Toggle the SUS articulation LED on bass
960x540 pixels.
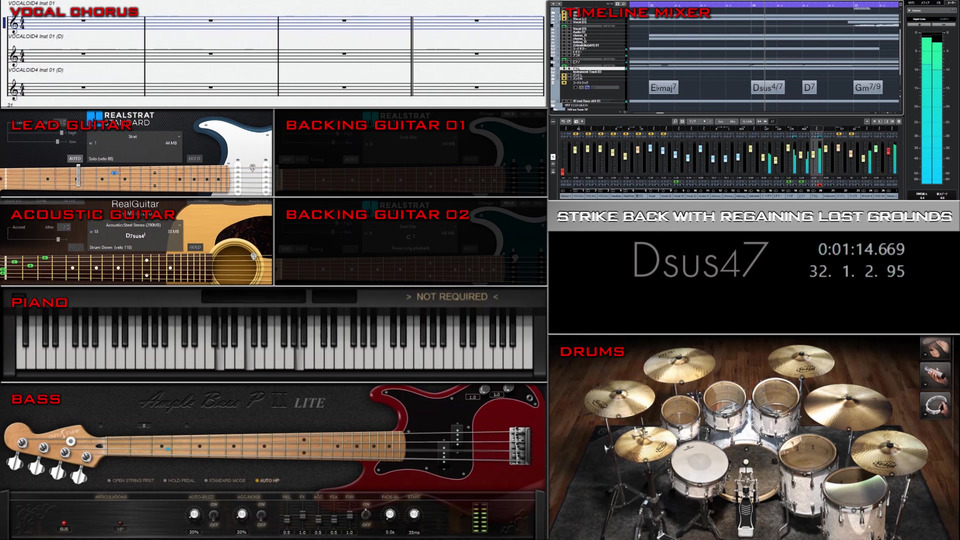pyautogui.click(x=64, y=523)
